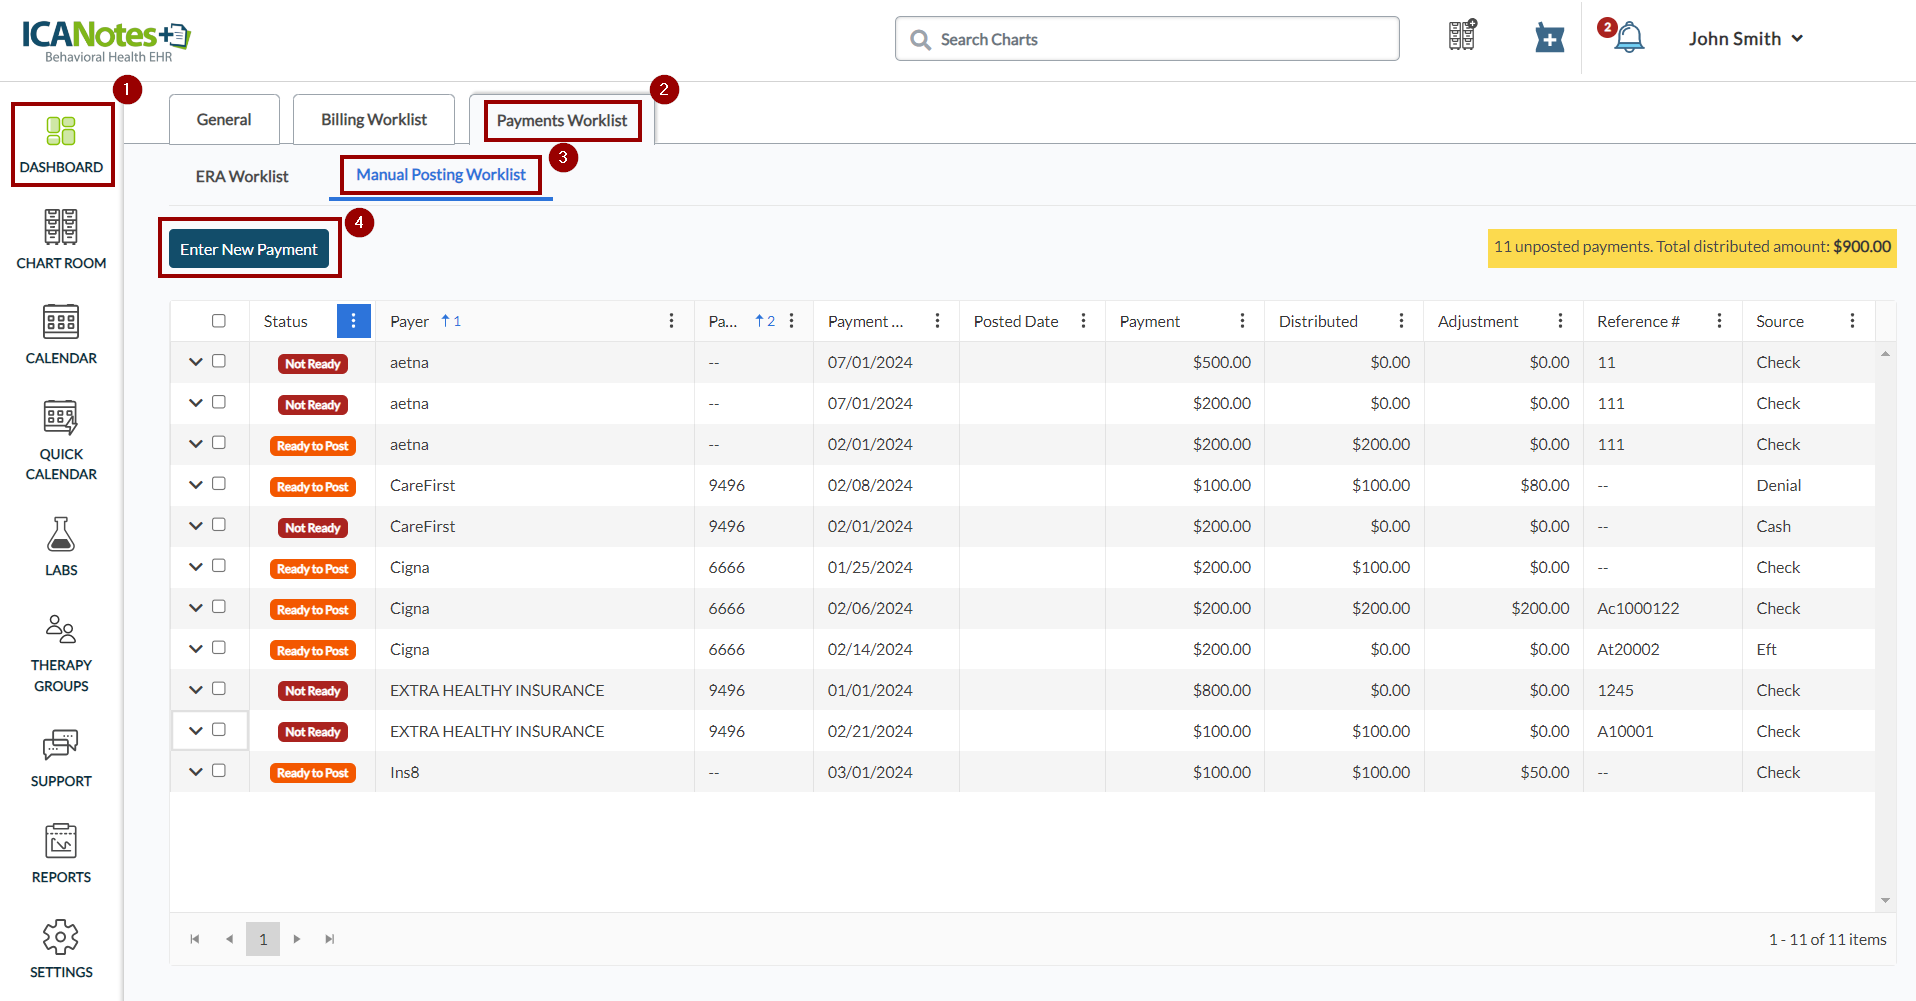Toggle the select-all header checkbox
This screenshot has width=1916, height=1001.
pos(219,321)
